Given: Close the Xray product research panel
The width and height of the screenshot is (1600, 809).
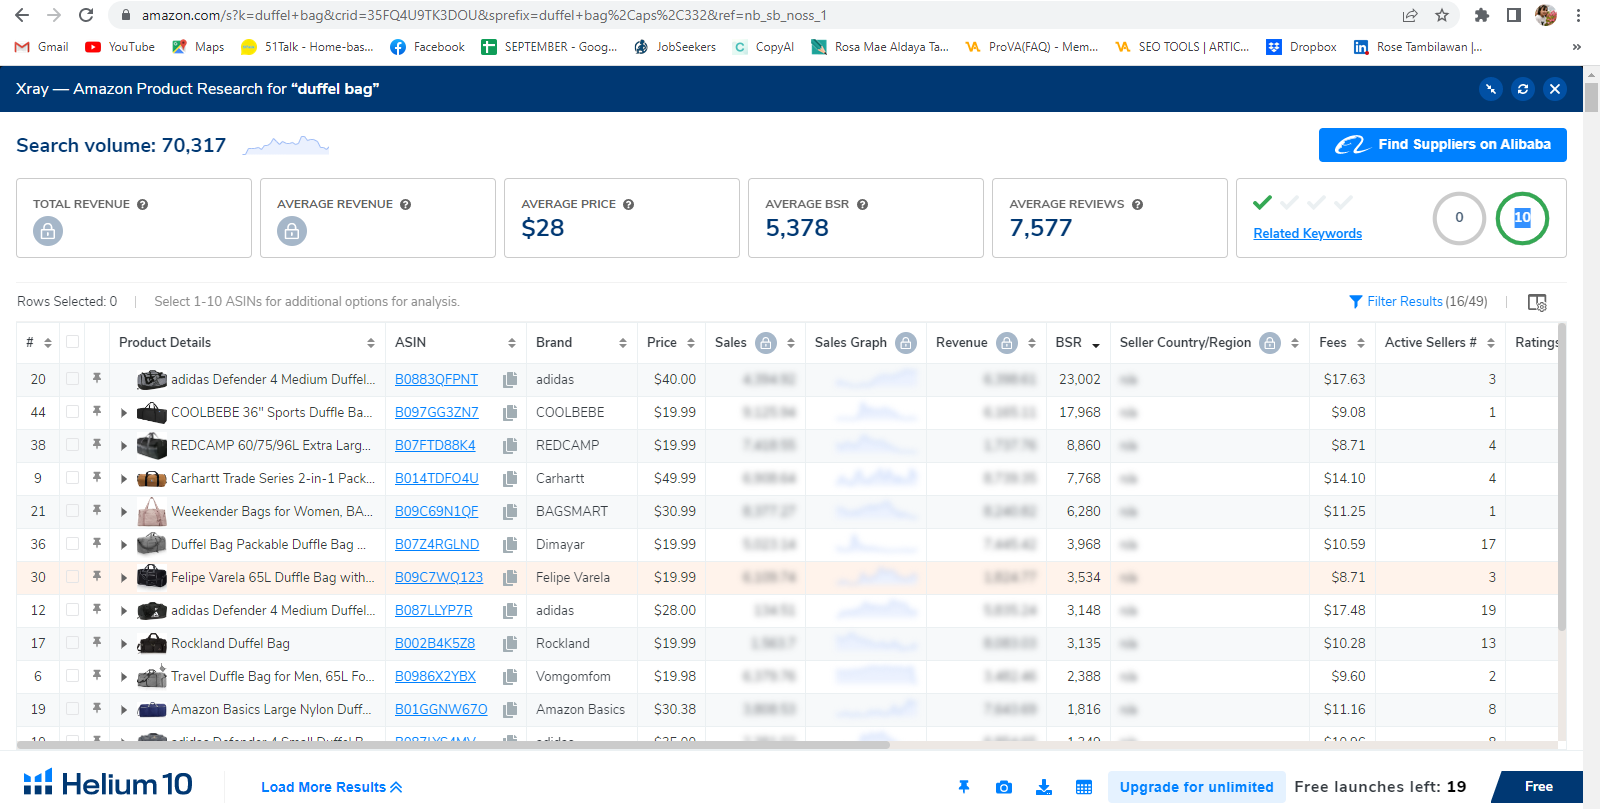Looking at the screenshot, I should (x=1555, y=89).
